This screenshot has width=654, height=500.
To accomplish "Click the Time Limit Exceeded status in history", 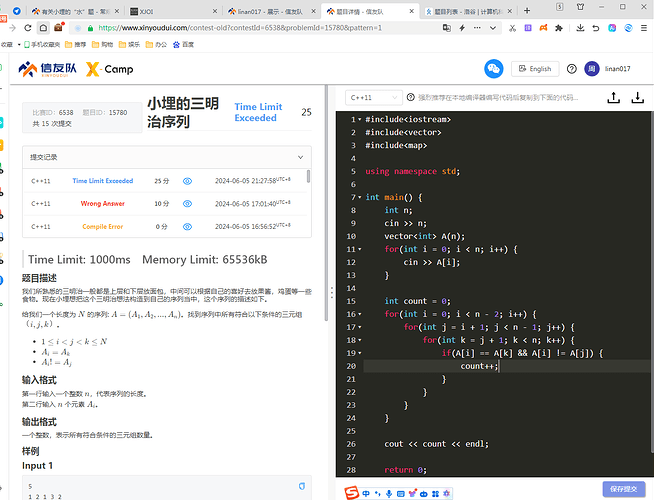I will click(x=103, y=181).
